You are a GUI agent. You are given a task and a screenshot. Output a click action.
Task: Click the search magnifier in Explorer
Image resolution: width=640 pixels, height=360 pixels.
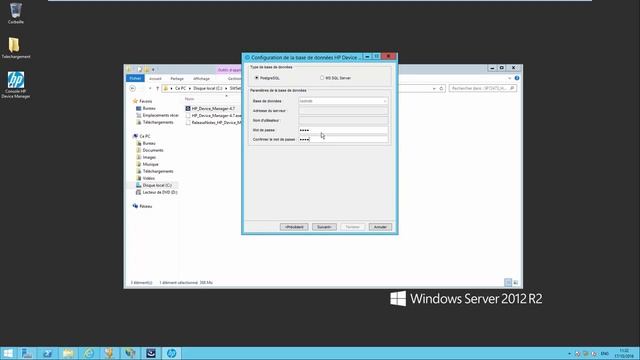coord(512,88)
